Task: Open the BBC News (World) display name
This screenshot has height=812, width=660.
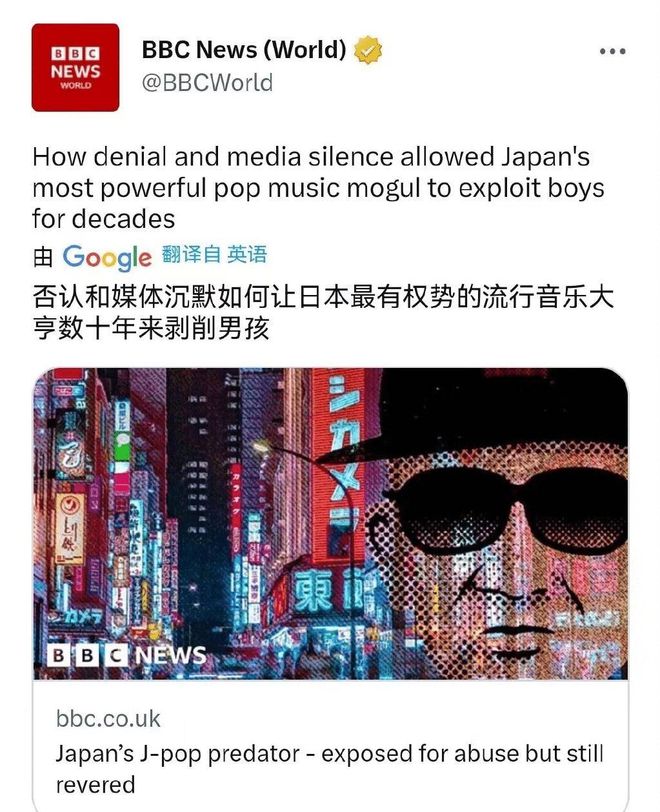Action: click(x=244, y=50)
